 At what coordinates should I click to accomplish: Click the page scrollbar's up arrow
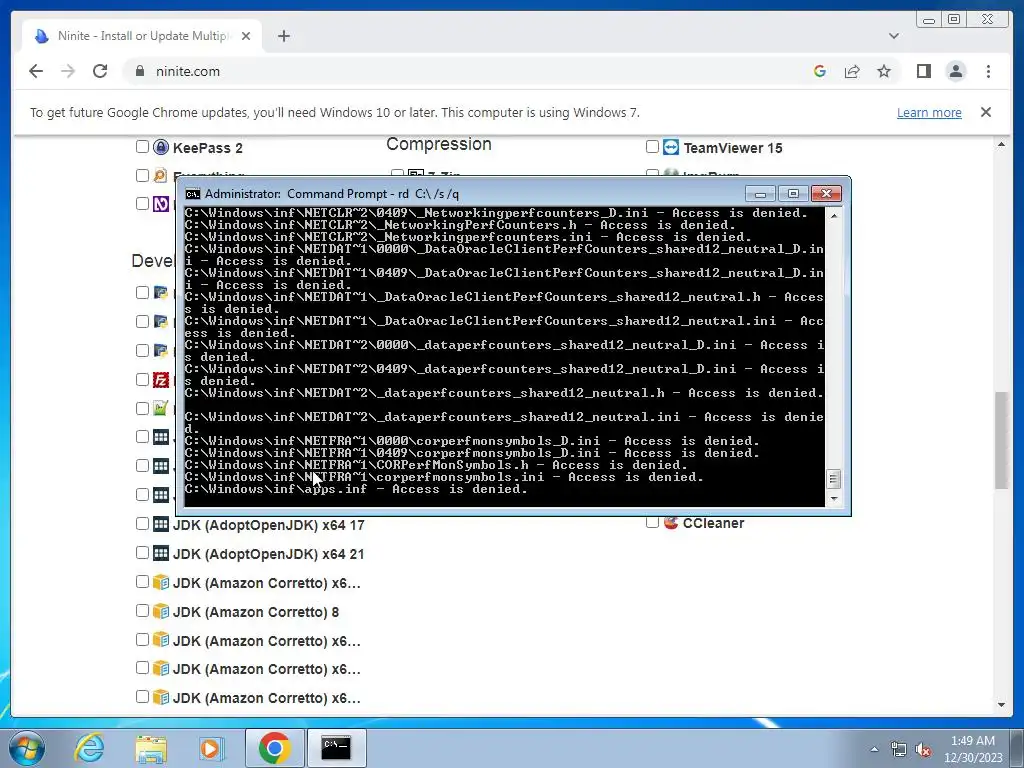(x=1001, y=144)
